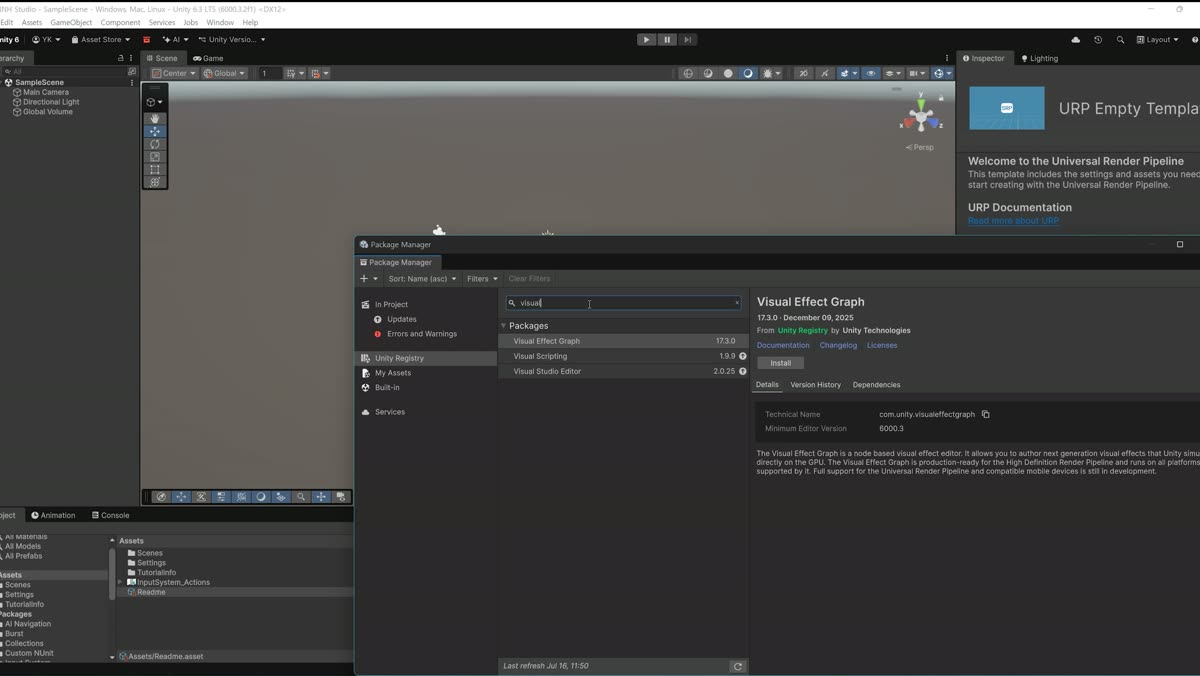
Task: Open the AI dropdown in toolbar
Action: (x=175, y=40)
